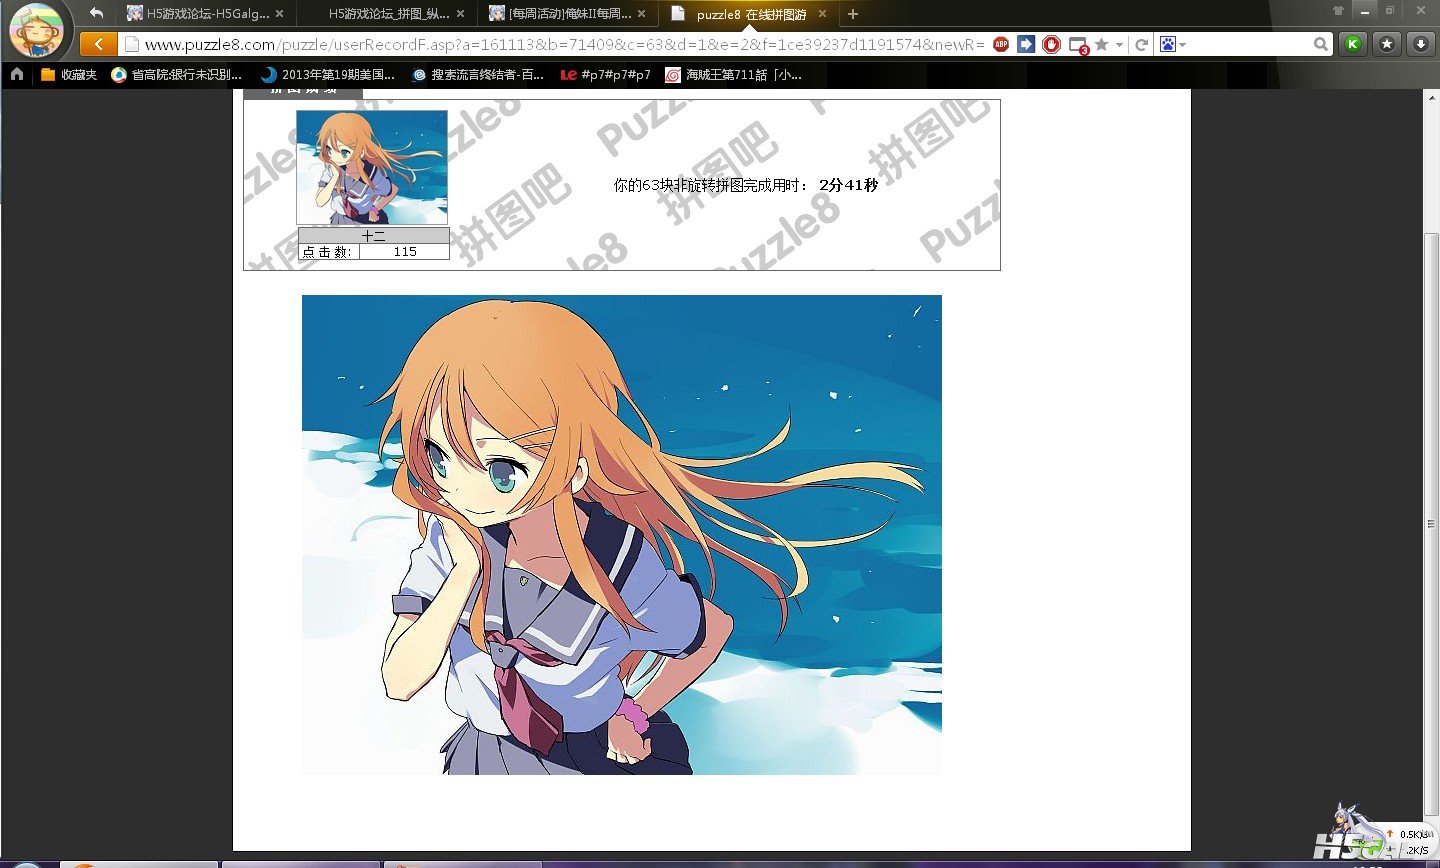Click the large completed anime puzzle image
1440x868 pixels.
tap(622, 535)
